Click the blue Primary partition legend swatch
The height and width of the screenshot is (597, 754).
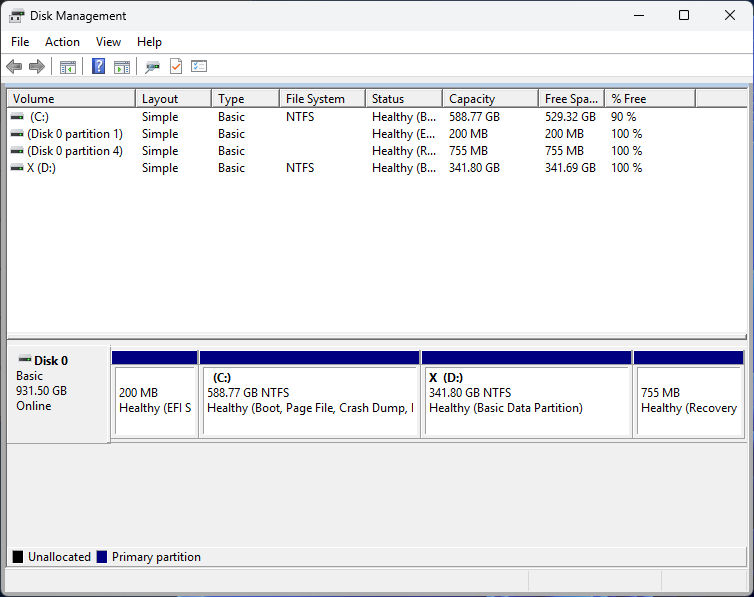click(101, 557)
